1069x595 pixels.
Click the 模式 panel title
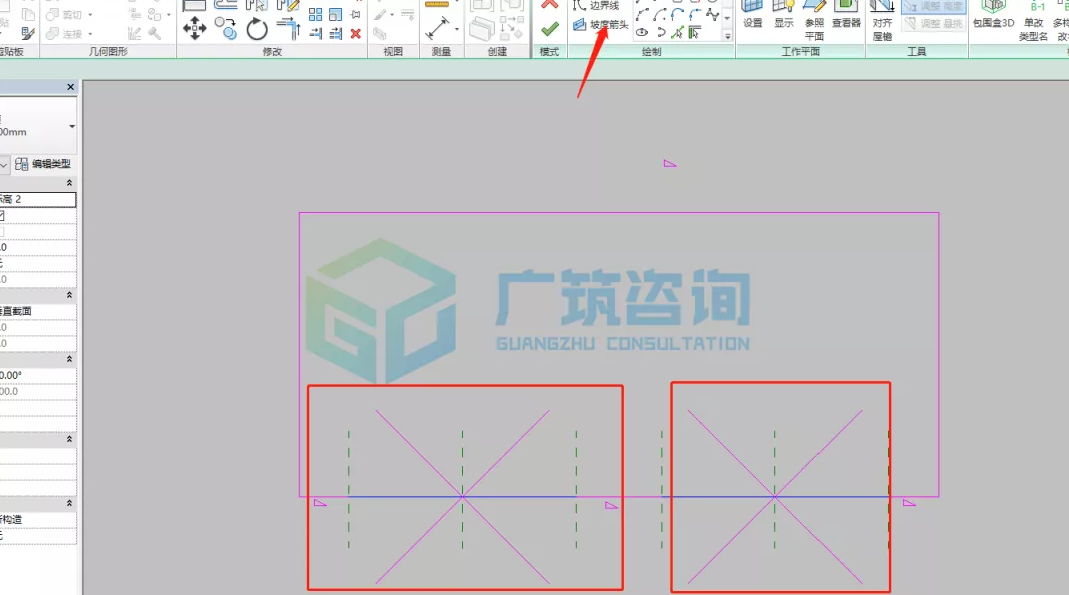(549, 52)
